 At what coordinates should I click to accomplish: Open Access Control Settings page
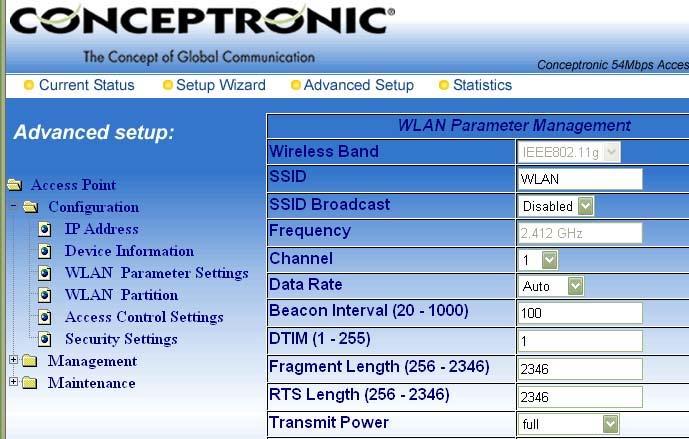(x=144, y=317)
